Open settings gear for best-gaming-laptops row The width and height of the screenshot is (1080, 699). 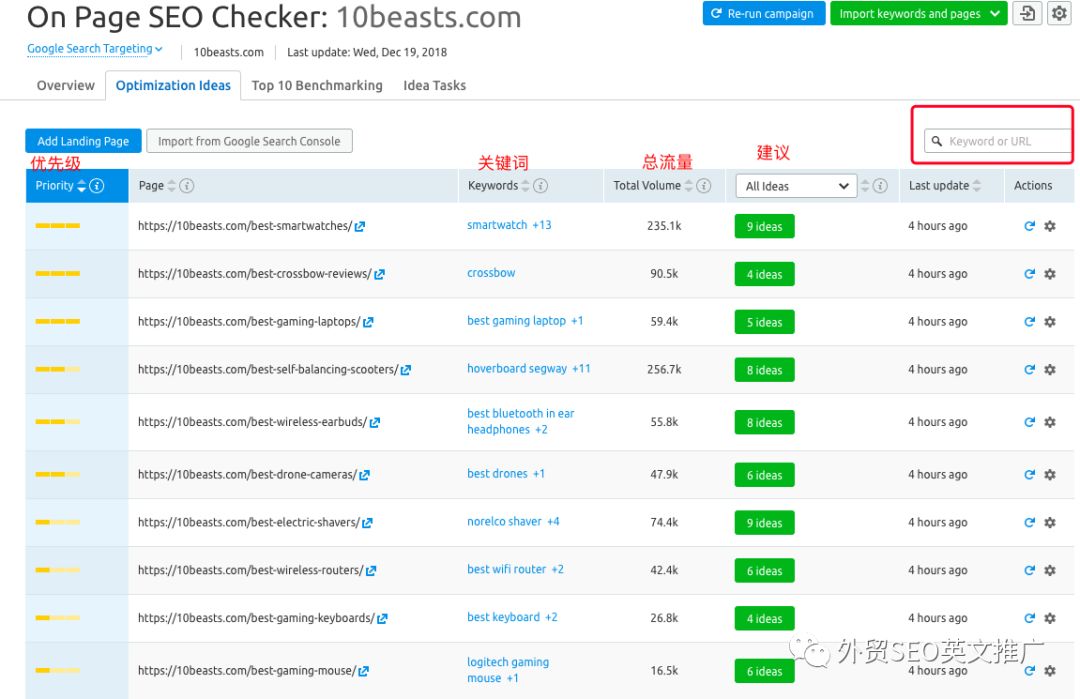coord(1050,322)
